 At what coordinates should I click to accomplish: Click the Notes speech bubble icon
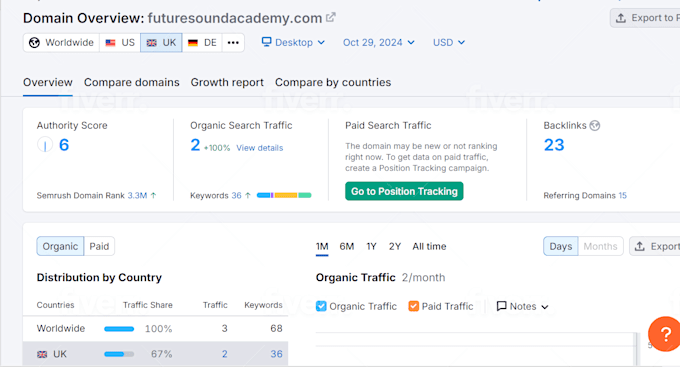(501, 306)
